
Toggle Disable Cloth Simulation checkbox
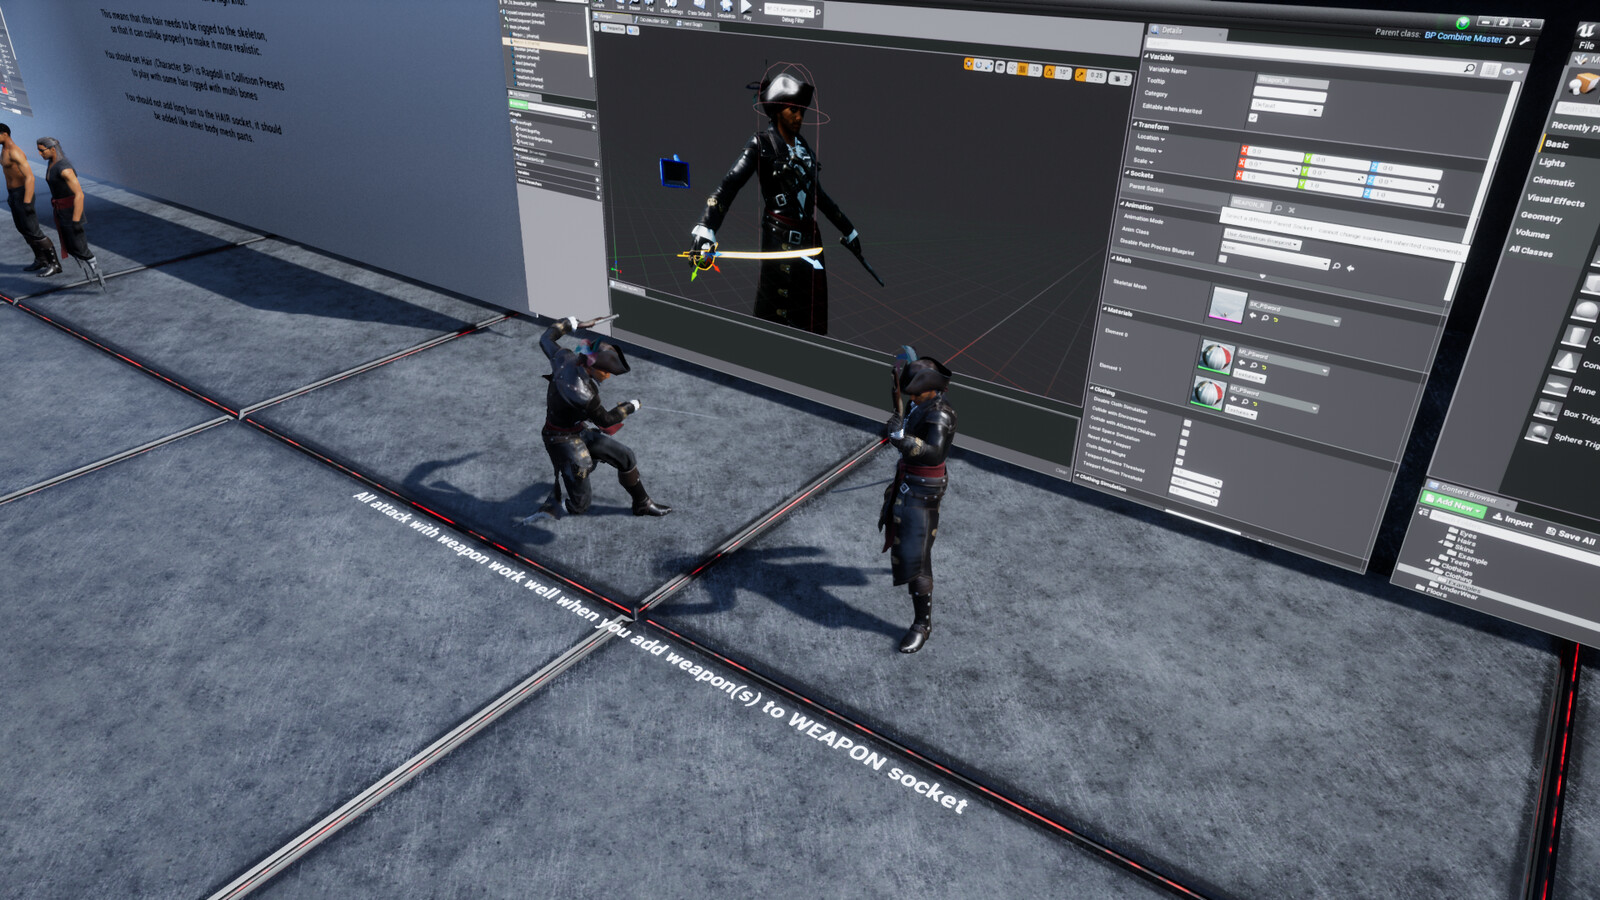tap(1187, 423)
